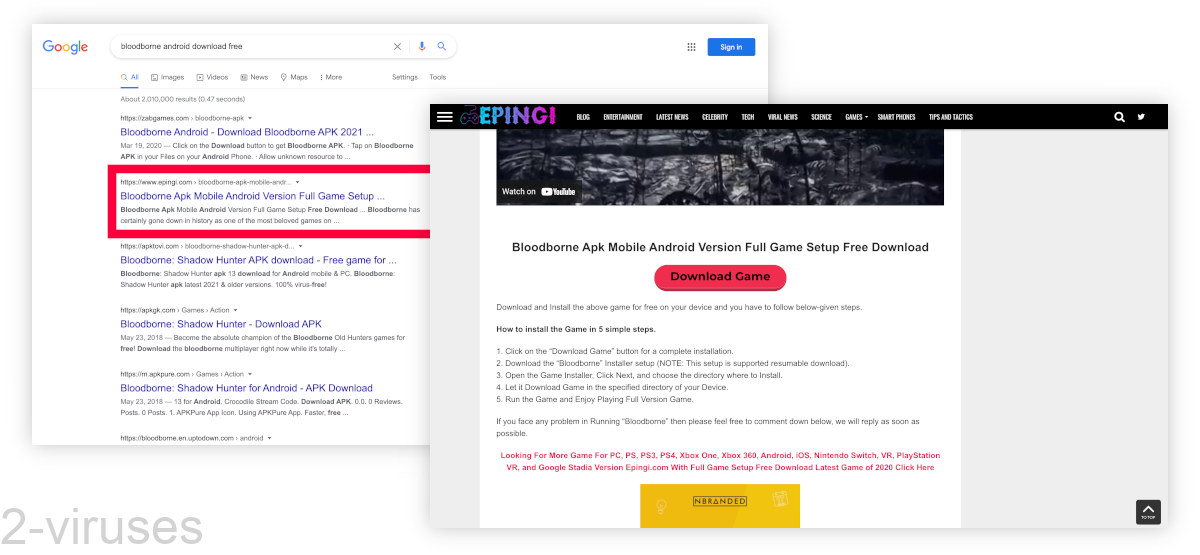This screenshot has height=555, width=1200.
Task: Open the Google apps grid
Action: [691, 47]
